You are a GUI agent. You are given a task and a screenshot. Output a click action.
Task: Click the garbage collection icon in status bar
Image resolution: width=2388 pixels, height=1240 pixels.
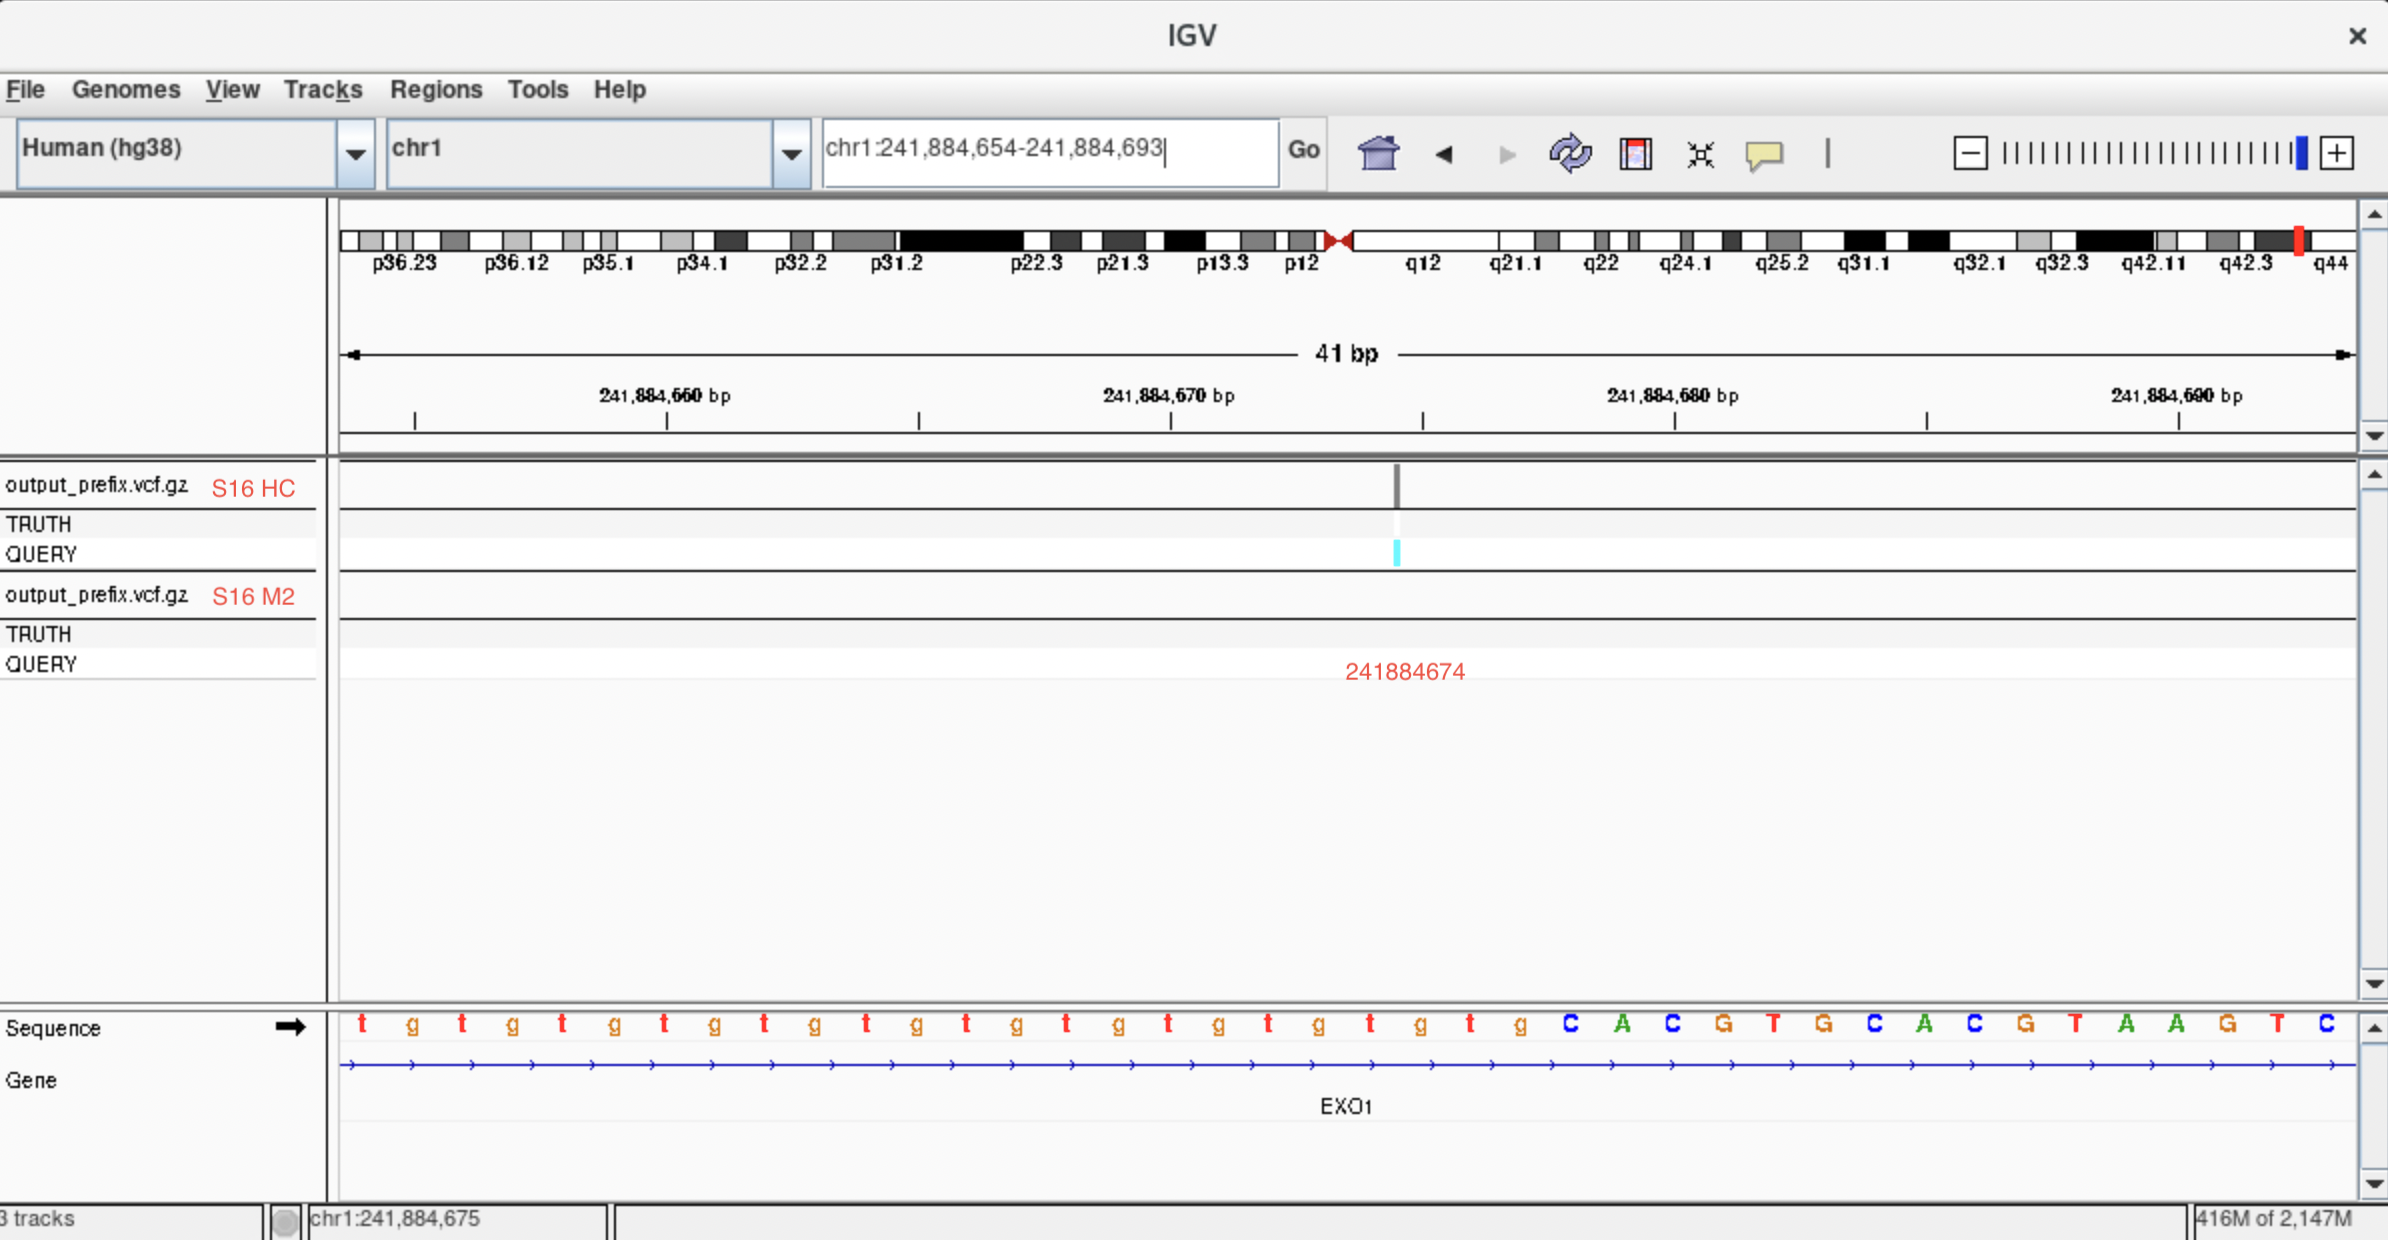click(x=285, y=1221)
